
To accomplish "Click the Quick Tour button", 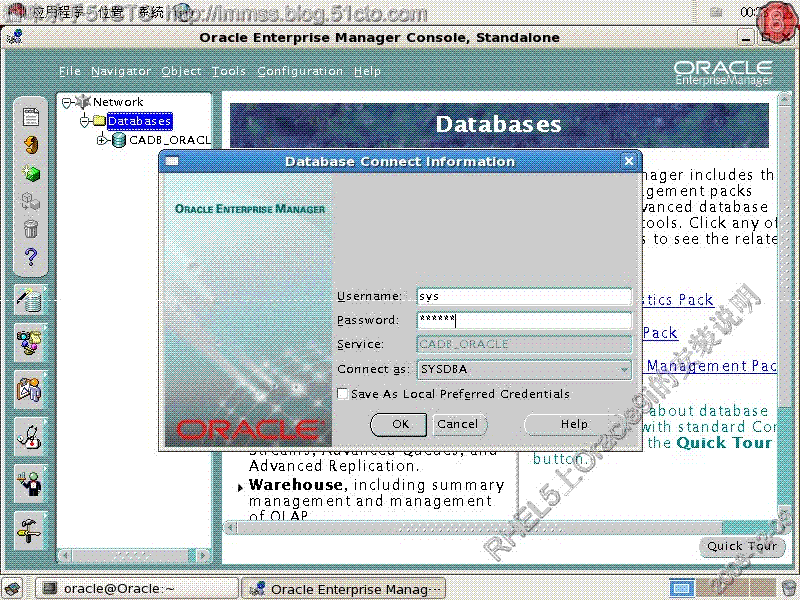I will point(741,546).
